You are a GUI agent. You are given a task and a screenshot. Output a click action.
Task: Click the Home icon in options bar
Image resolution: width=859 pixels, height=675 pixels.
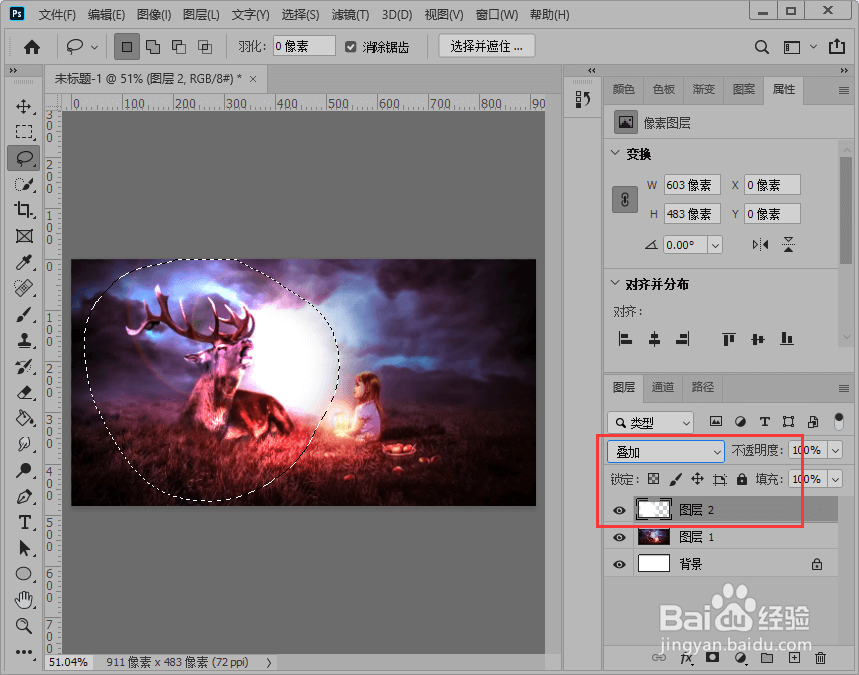(32, 47)
